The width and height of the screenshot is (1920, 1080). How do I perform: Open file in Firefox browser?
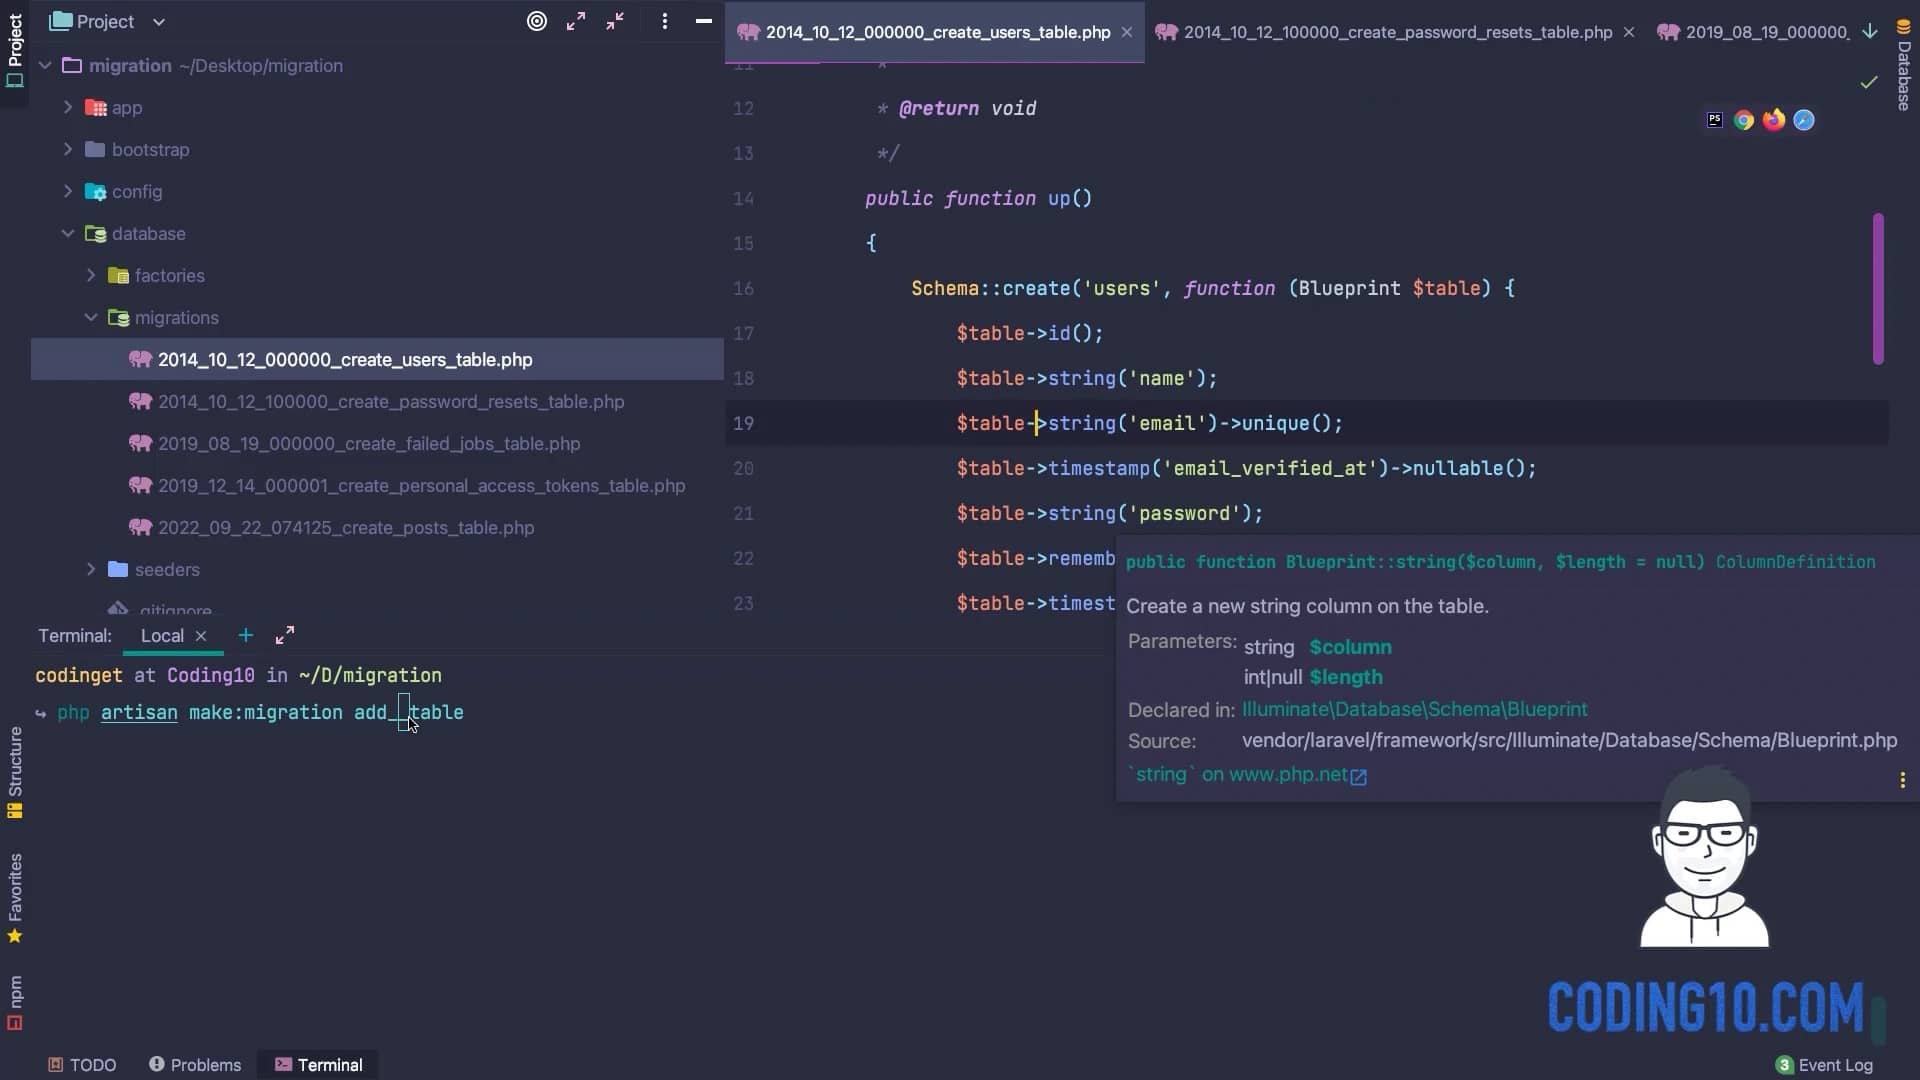click(1774, 120)
